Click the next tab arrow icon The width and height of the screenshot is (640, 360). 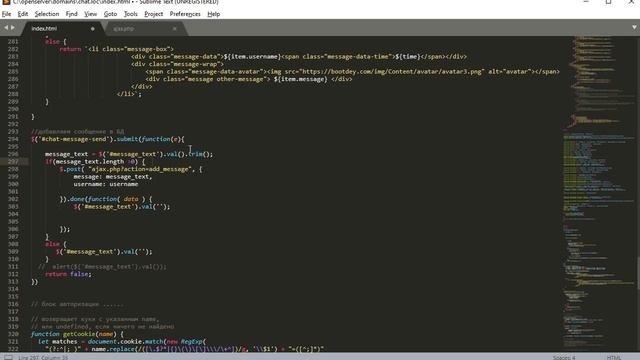tap(13, 28)
